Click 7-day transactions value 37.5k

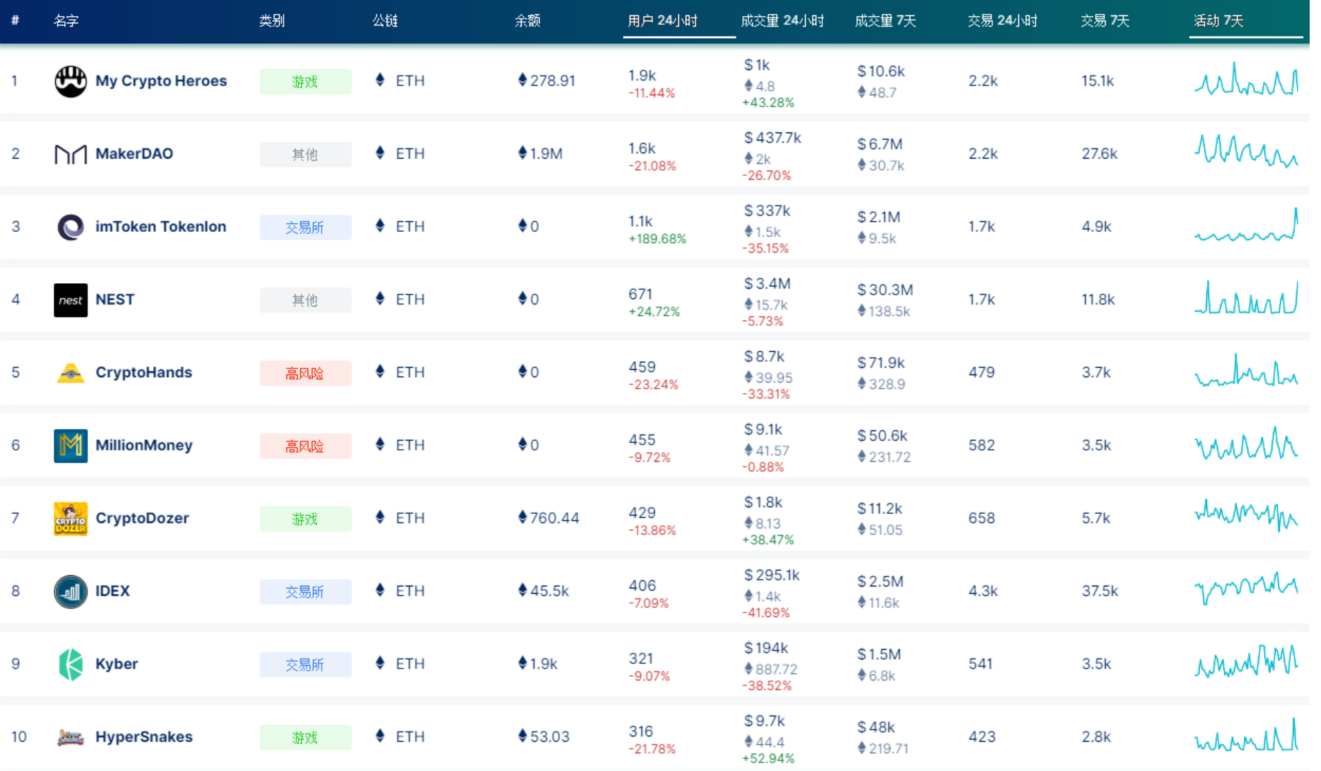point(1100,591)
